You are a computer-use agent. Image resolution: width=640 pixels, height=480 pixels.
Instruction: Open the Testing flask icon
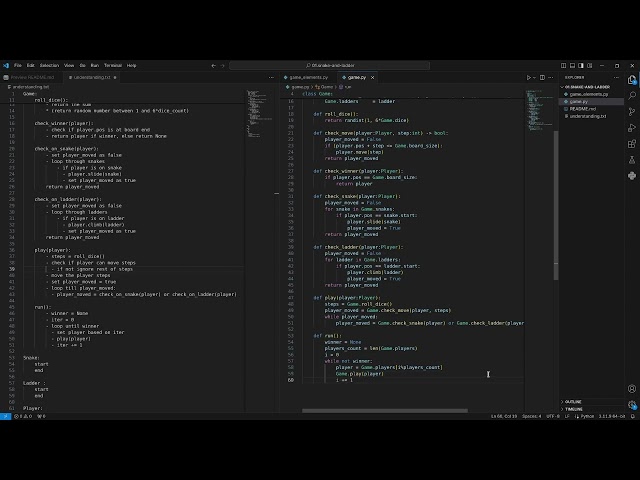(x=632, y=160)
